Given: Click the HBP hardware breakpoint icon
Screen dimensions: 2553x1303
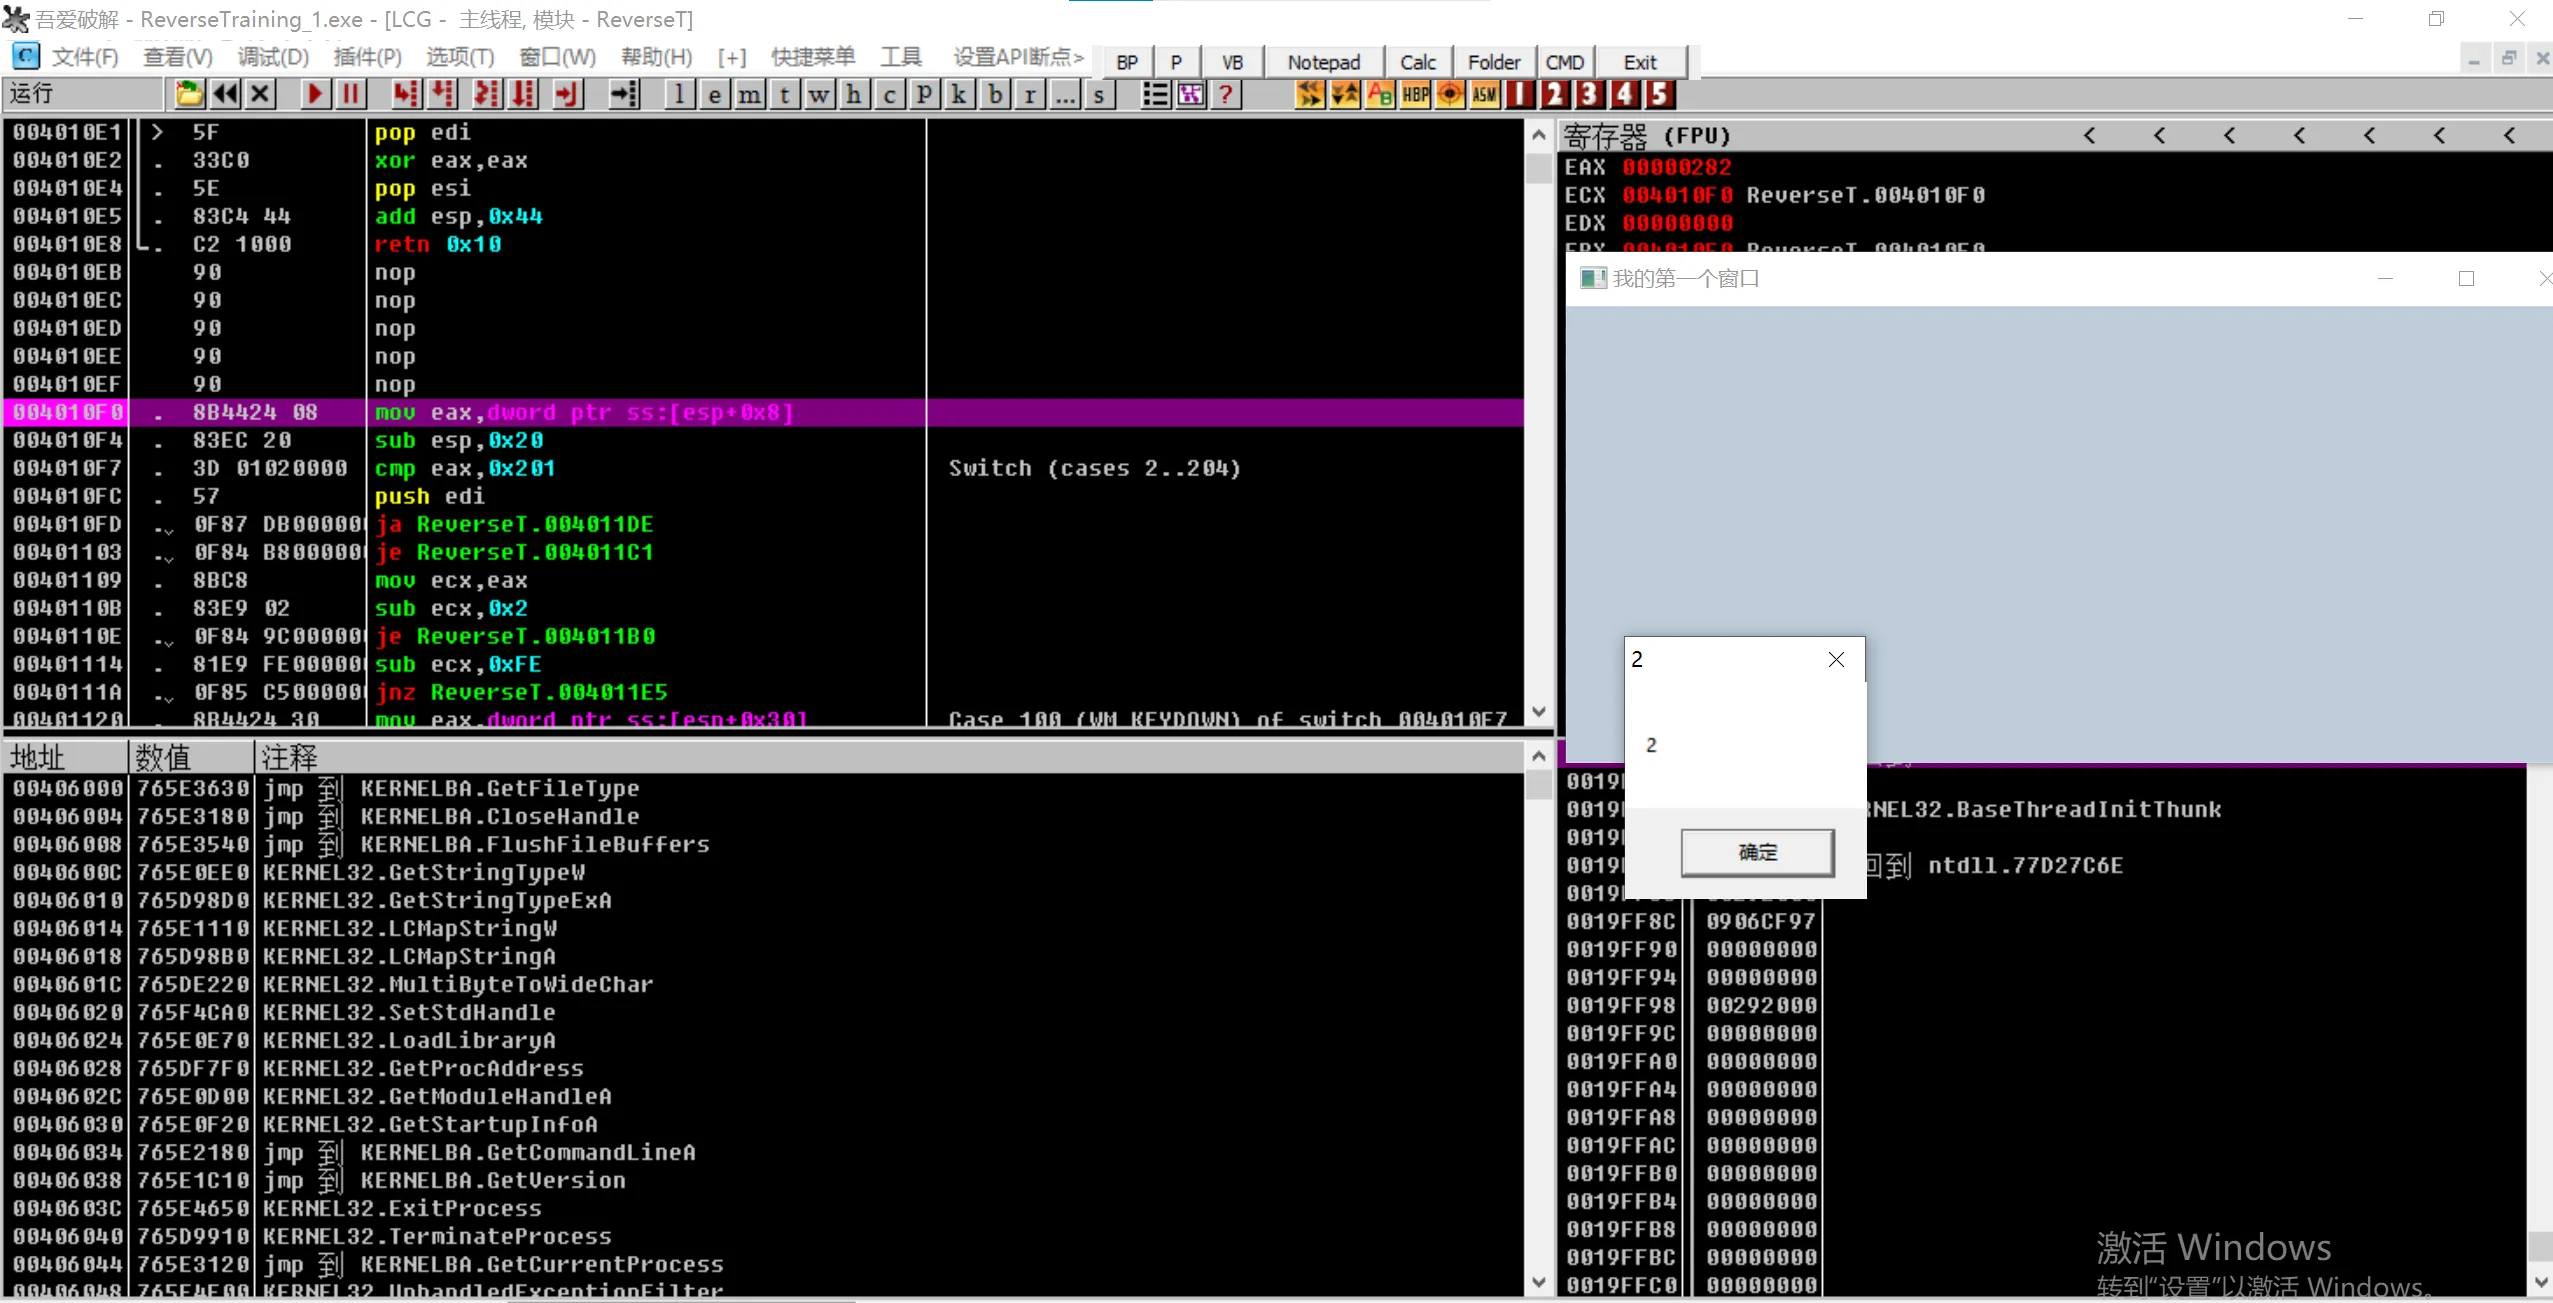Looking at the screenshot, I should 1415,95.
